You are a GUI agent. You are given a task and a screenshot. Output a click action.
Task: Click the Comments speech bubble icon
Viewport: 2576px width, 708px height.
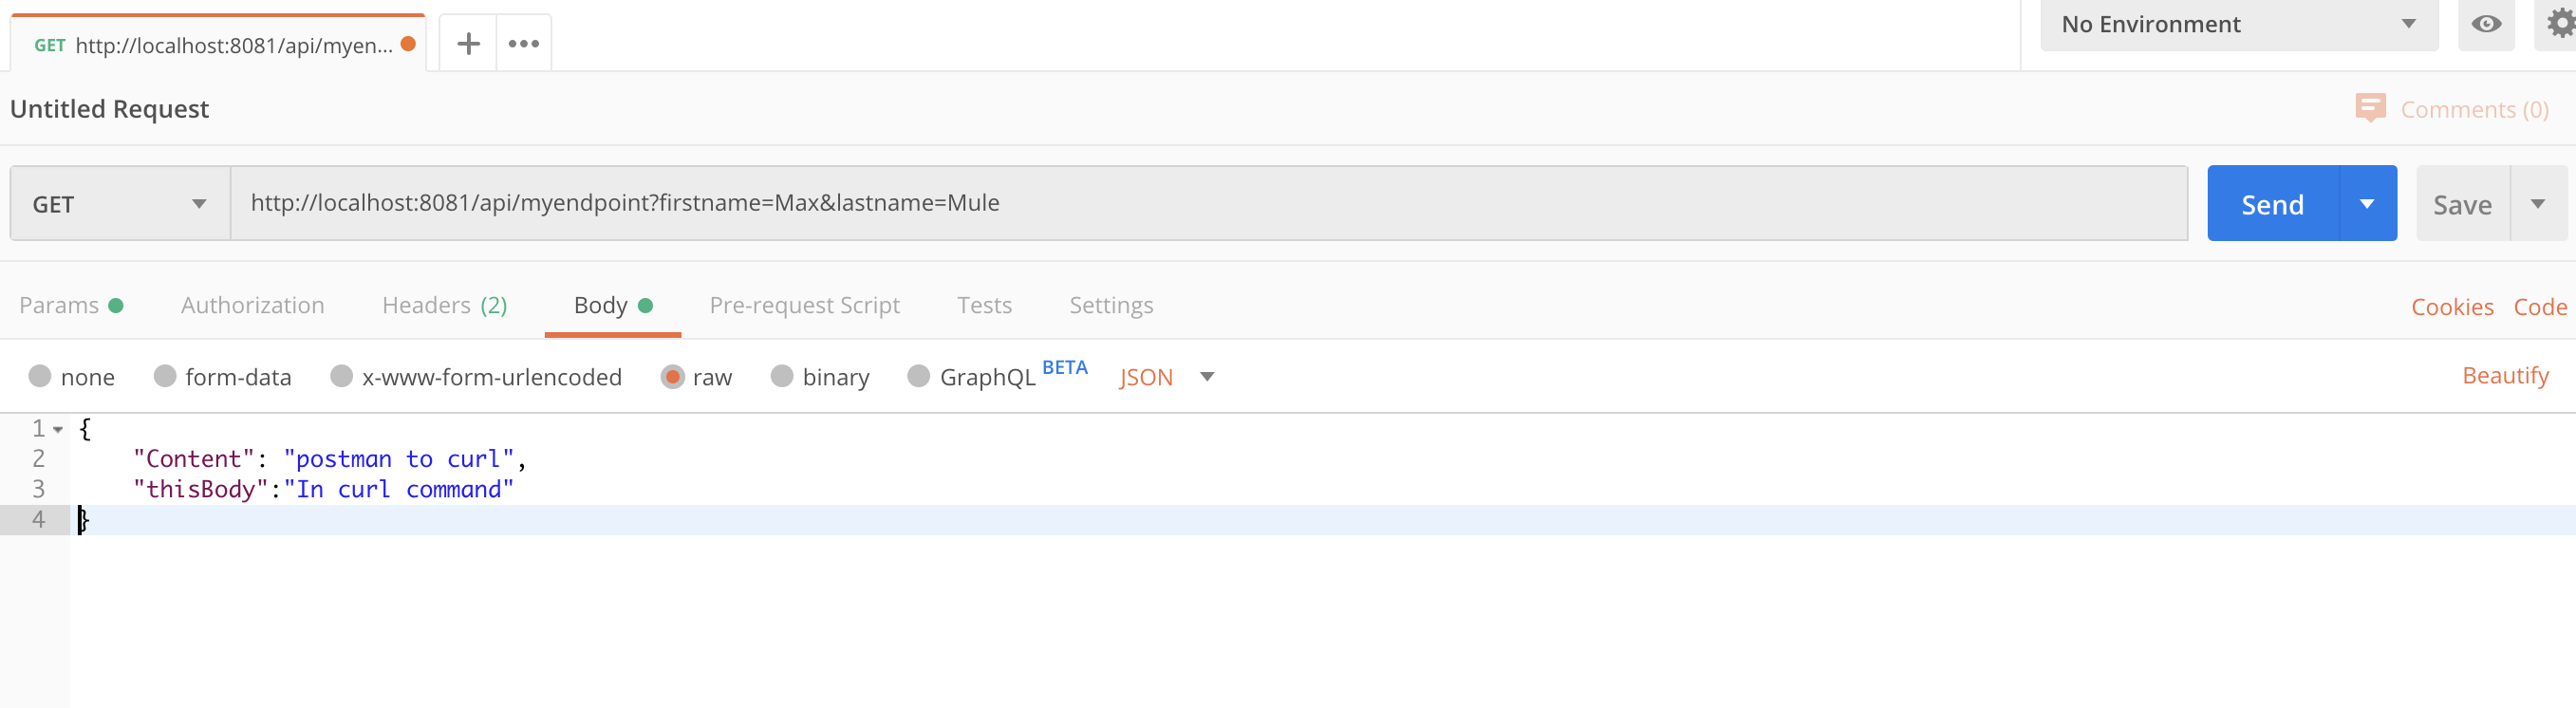2369,108
